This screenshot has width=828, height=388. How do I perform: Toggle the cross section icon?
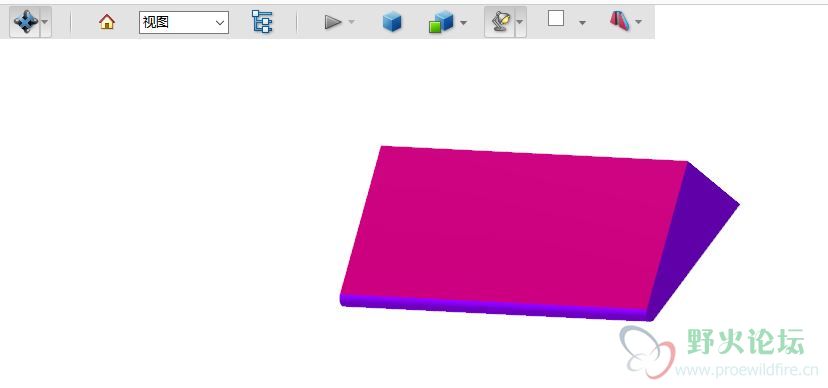coord(620,22)
